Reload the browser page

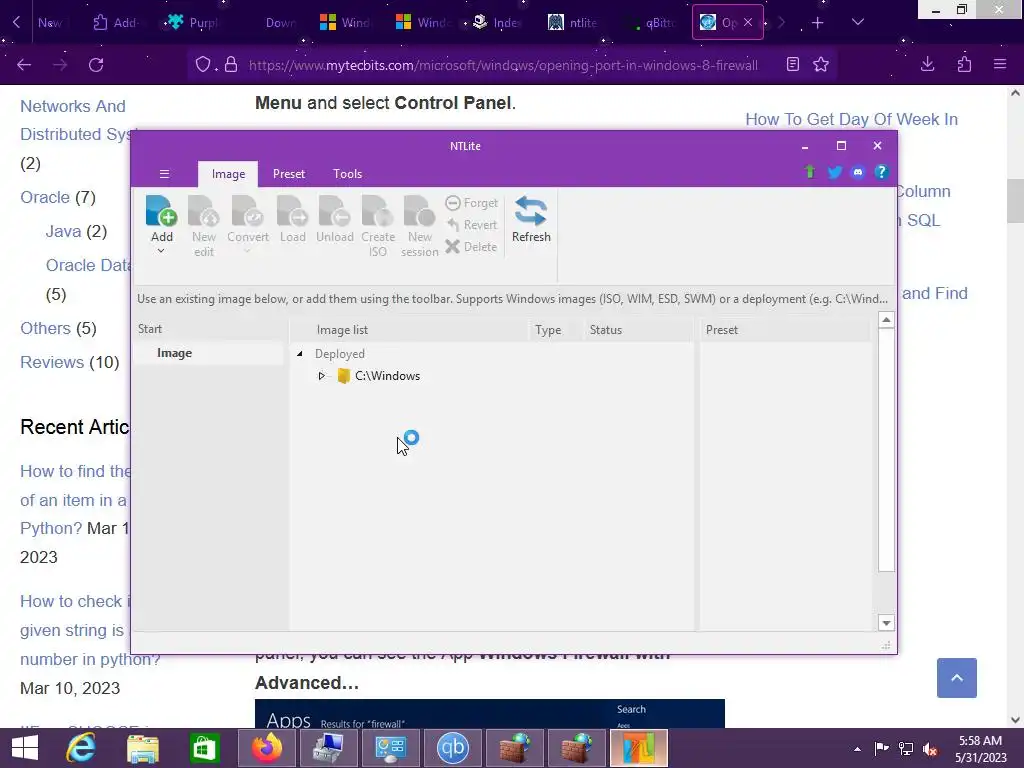pyautogui.click(x=96, y=65)
